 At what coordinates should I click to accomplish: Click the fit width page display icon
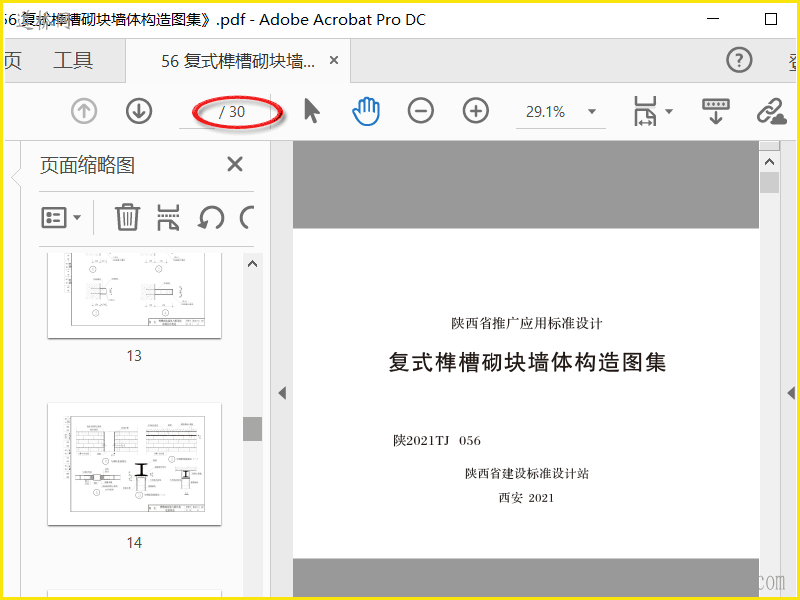(645, 111)
